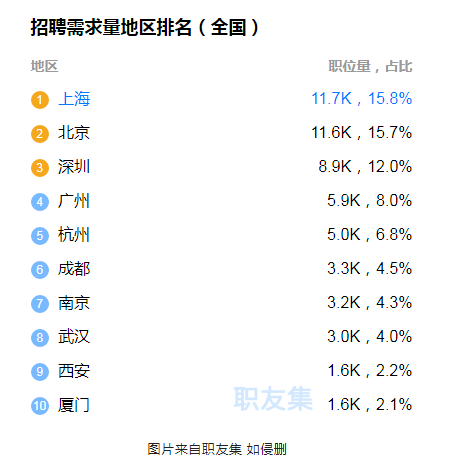Open the 上海 region link
452x461 pixels.
pyautogui.click(x=74, y=99)
